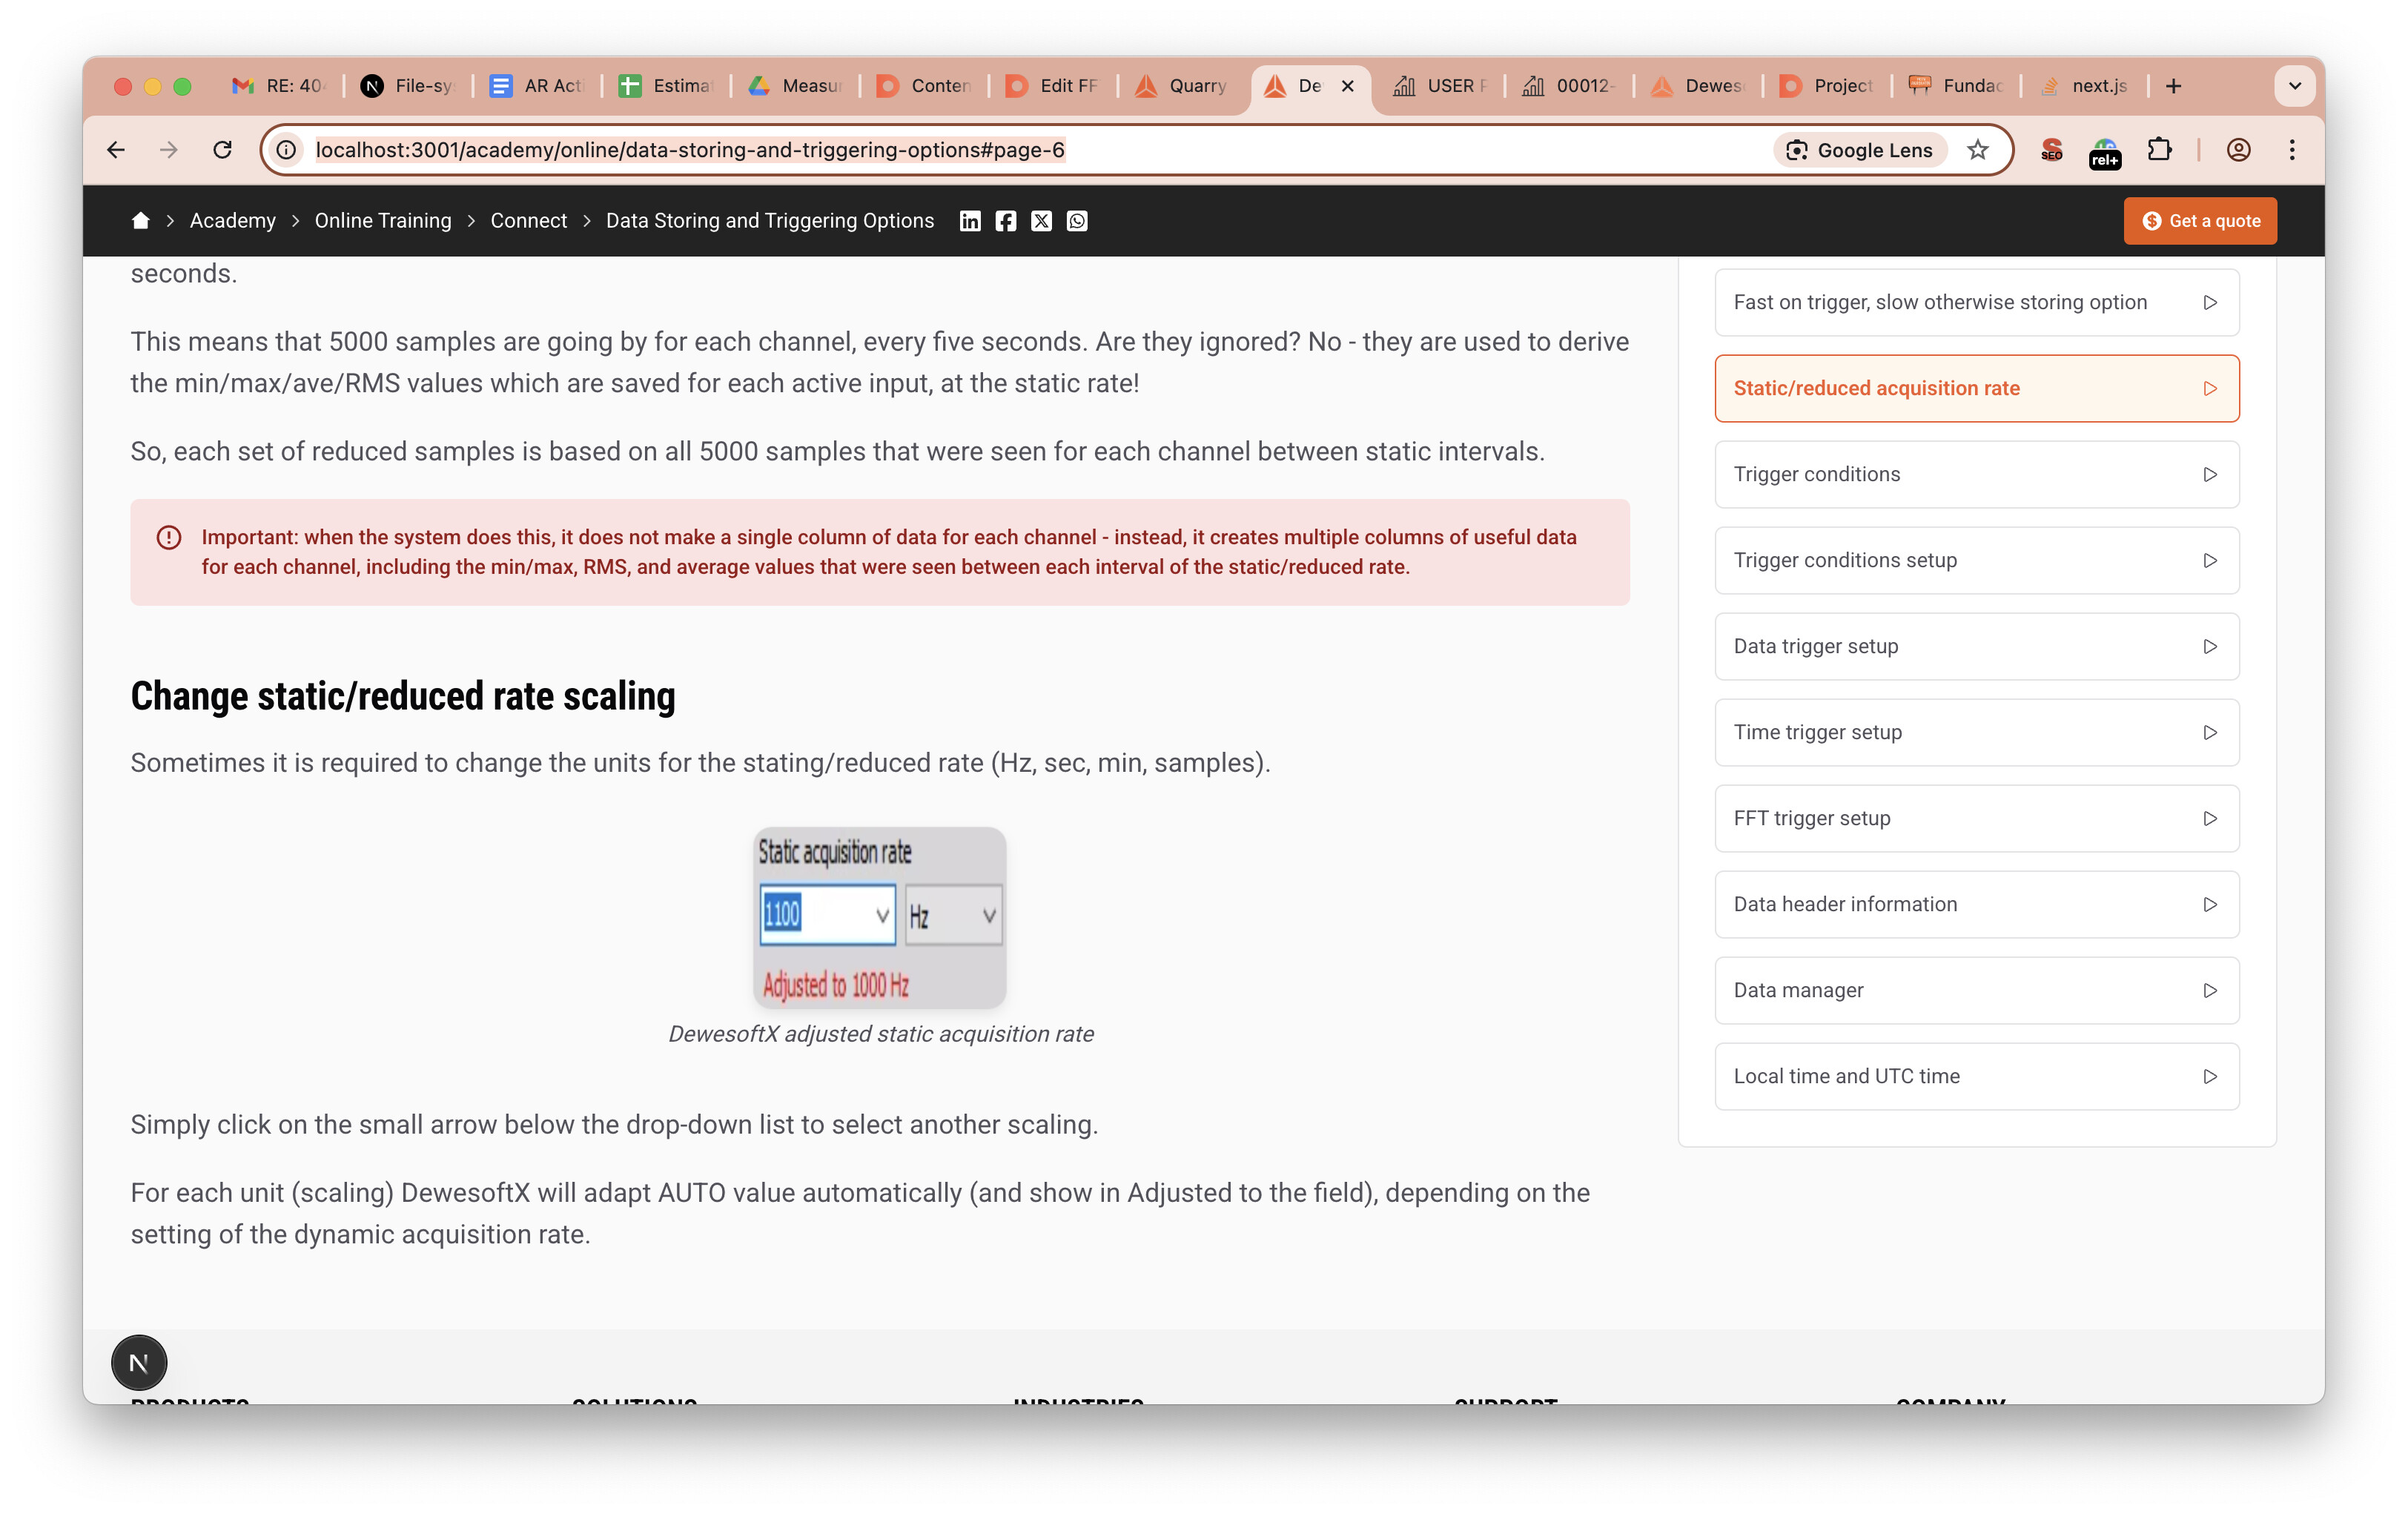Switch to the next.js tab
This screenshot has width=2408, height=1514.
(x=2085, y=86)
